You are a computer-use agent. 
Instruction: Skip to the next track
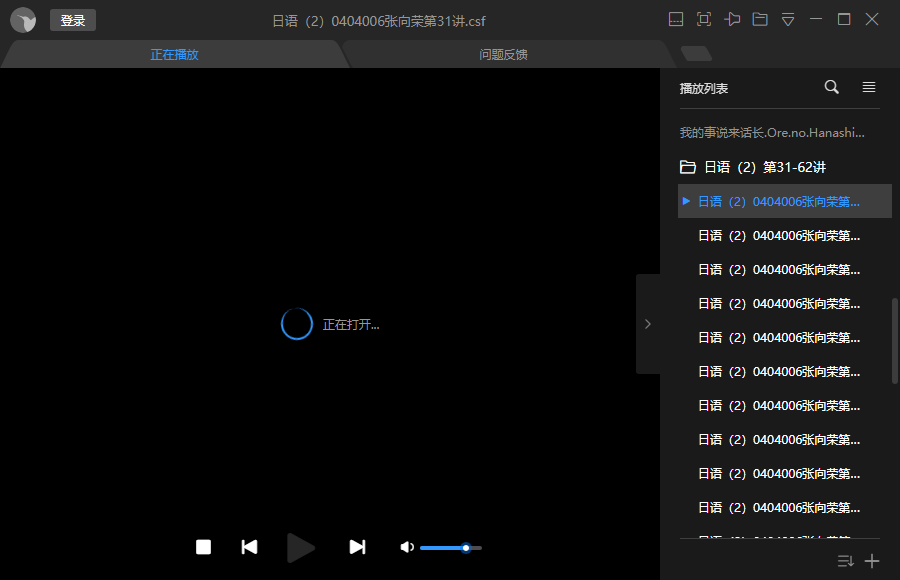[357, 547]
